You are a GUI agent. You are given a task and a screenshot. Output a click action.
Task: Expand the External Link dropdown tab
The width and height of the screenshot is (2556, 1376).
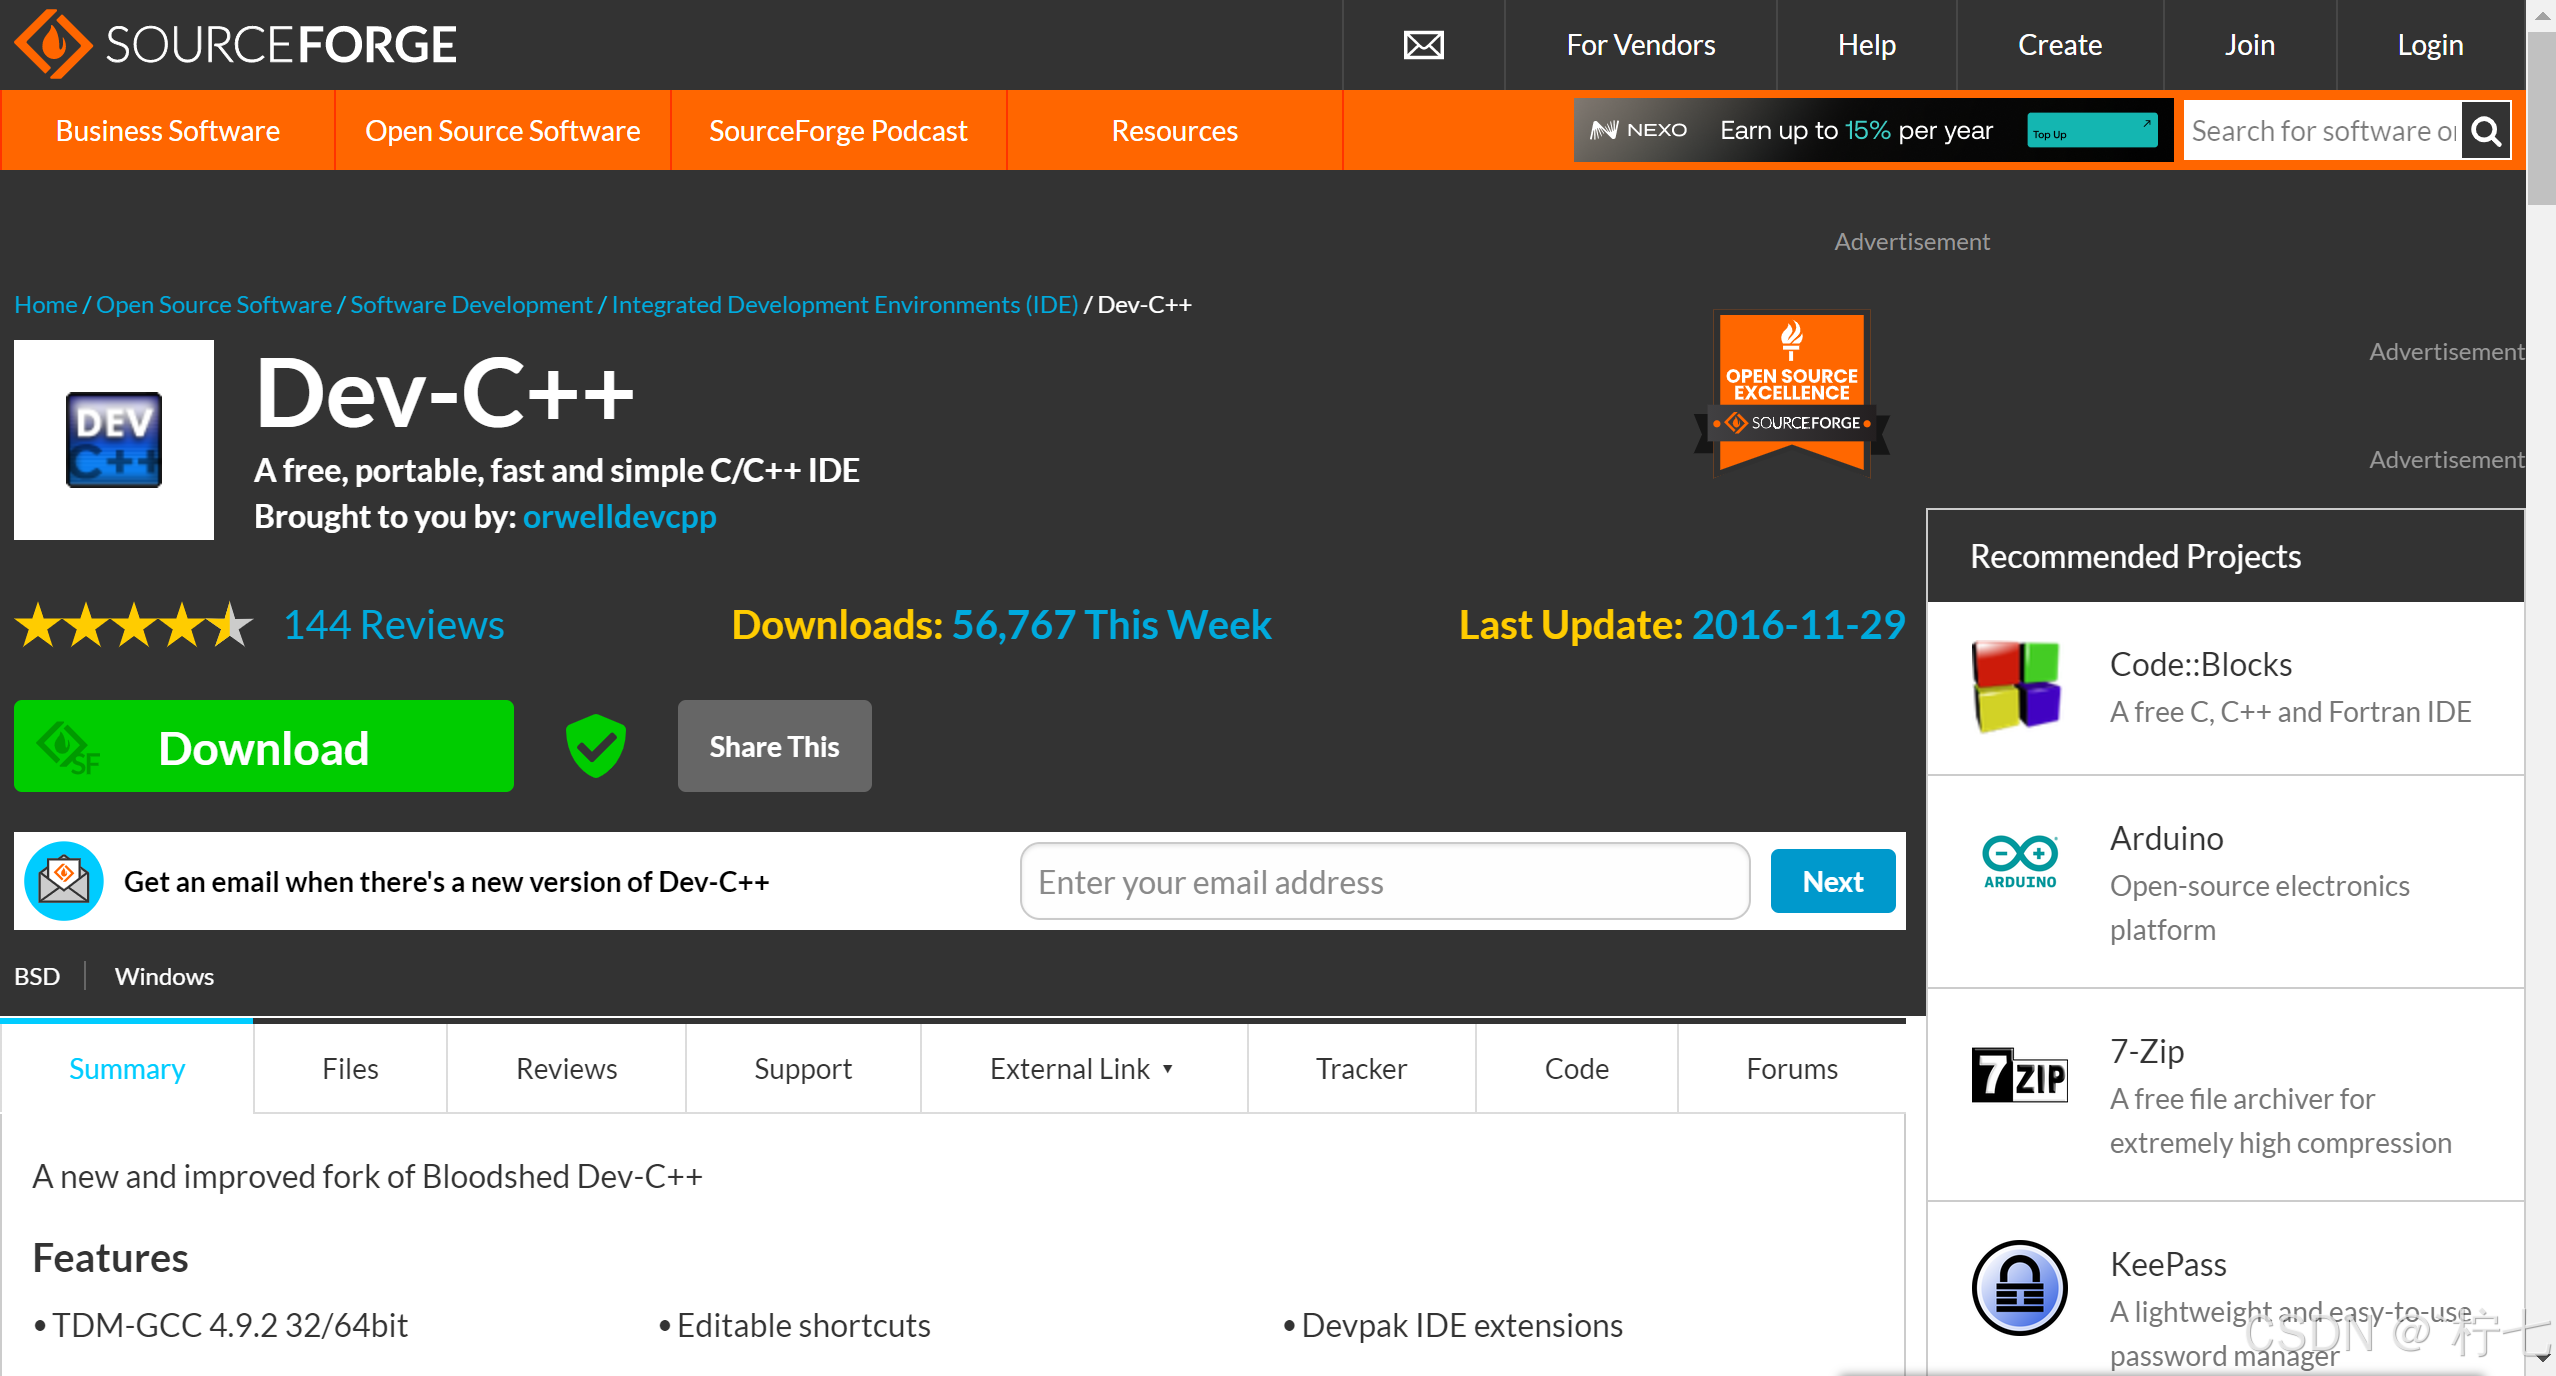point(1082,1069)
